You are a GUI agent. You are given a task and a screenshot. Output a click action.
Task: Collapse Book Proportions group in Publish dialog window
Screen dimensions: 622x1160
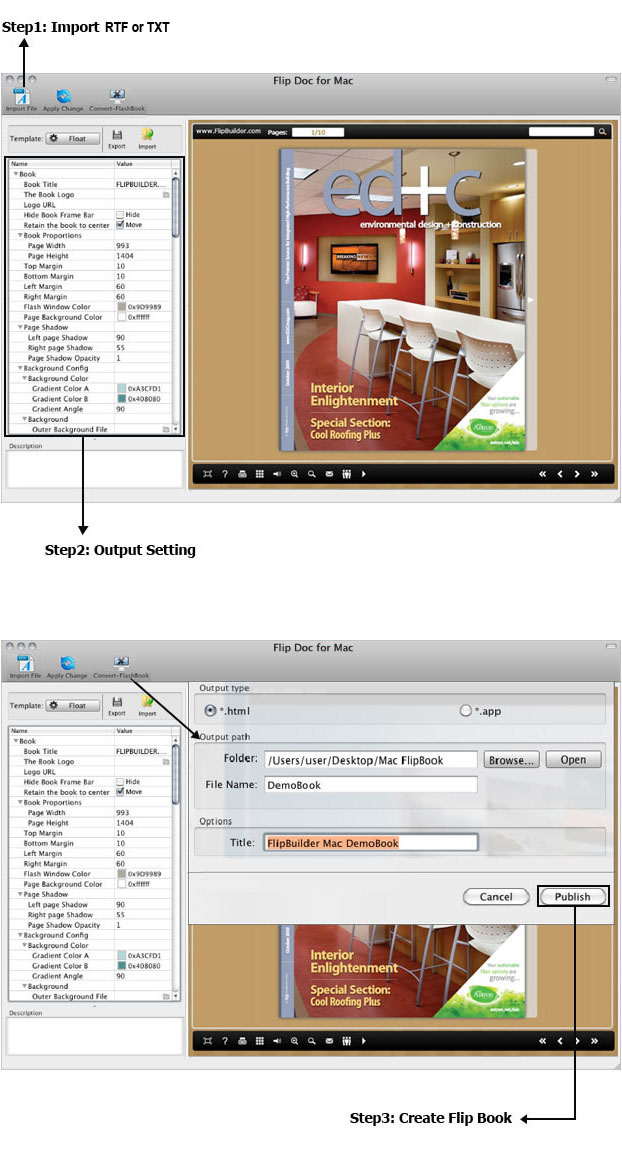point(20,802)
